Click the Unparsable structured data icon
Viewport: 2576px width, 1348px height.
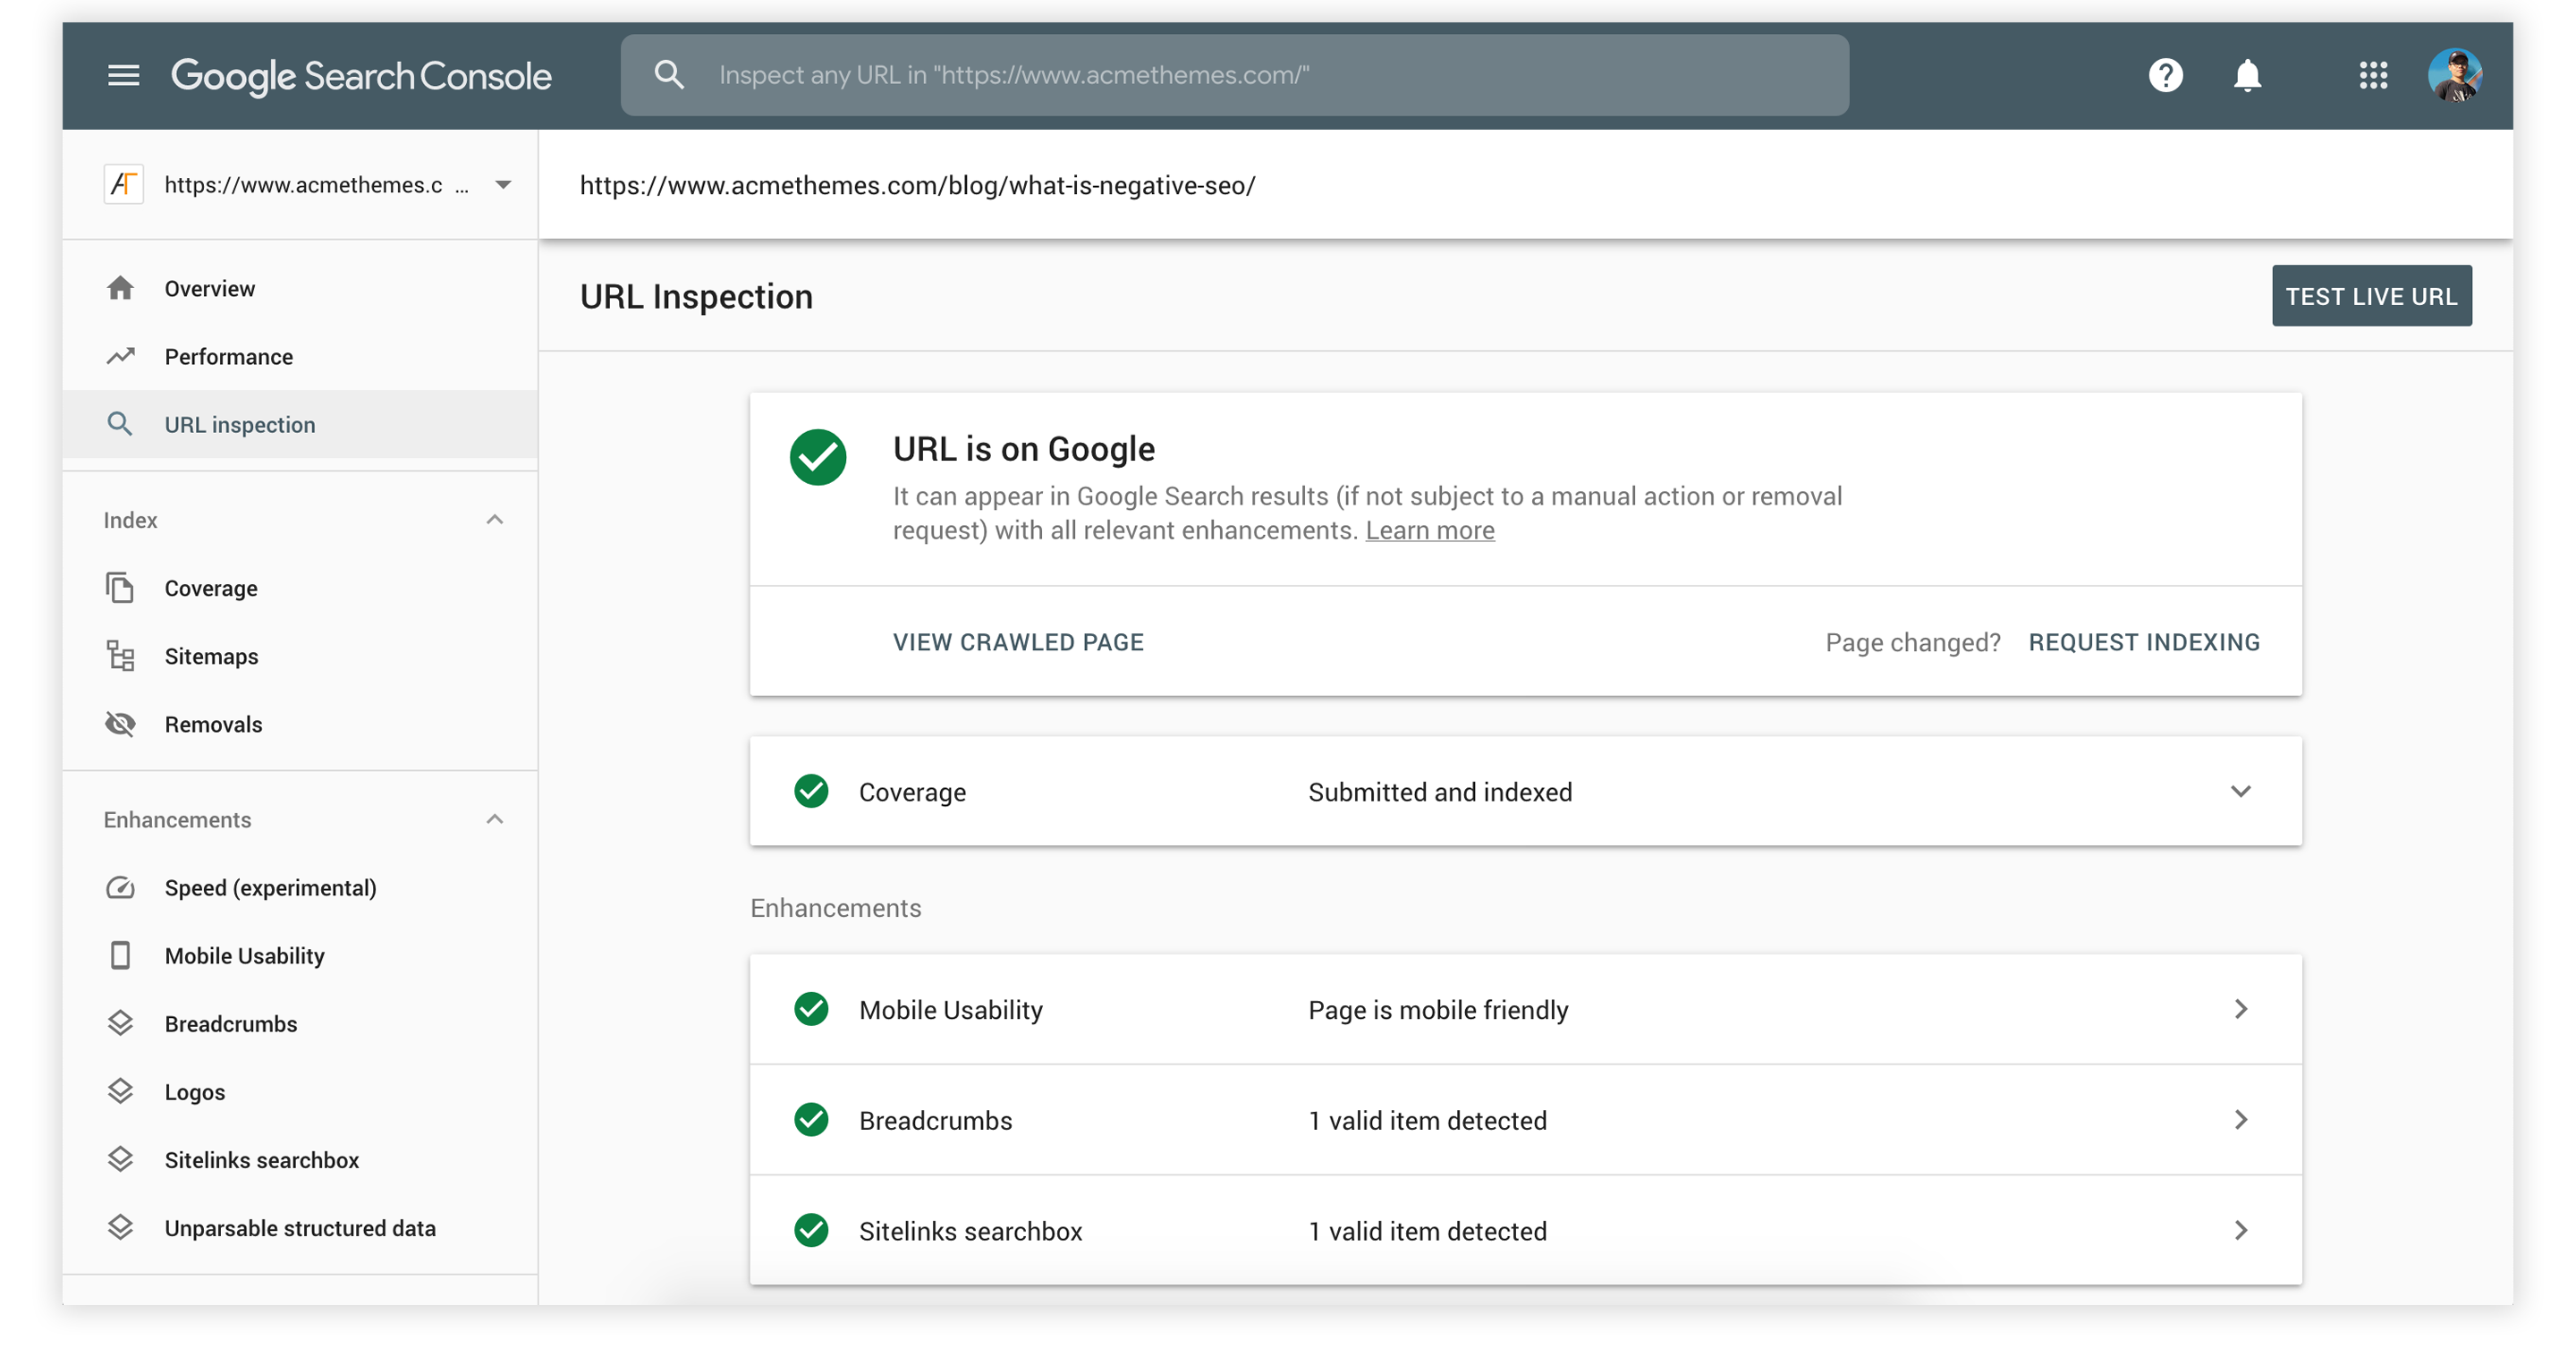pyautogui.click(x=121, y=1227)
